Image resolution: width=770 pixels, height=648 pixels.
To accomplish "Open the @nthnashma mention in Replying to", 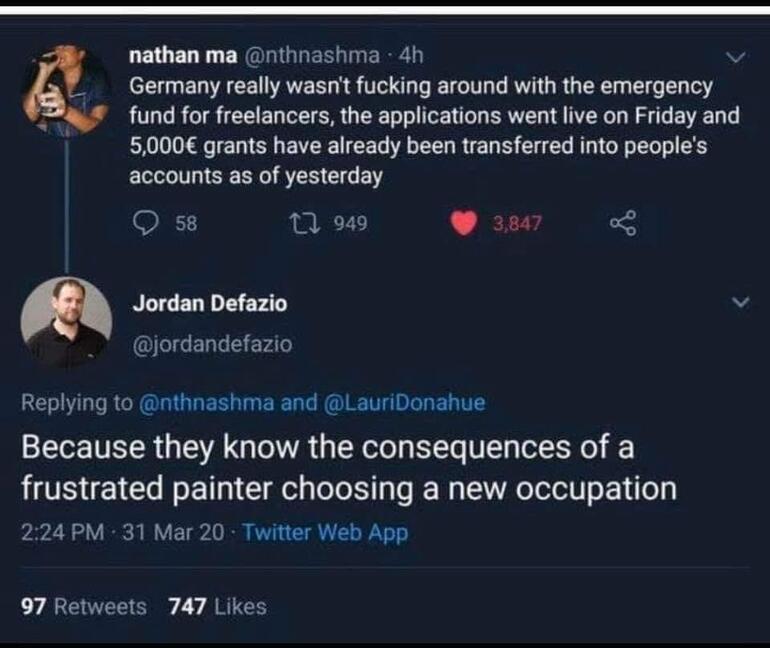I will (207, 403).
